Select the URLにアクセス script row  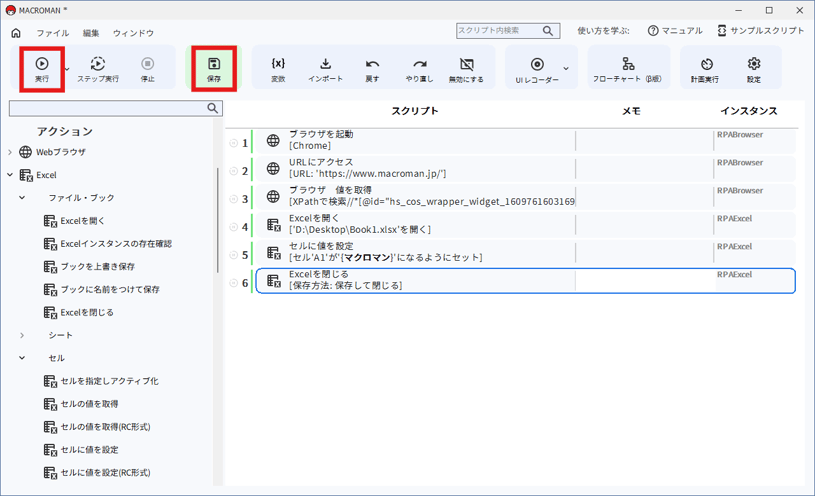[525, 168]
